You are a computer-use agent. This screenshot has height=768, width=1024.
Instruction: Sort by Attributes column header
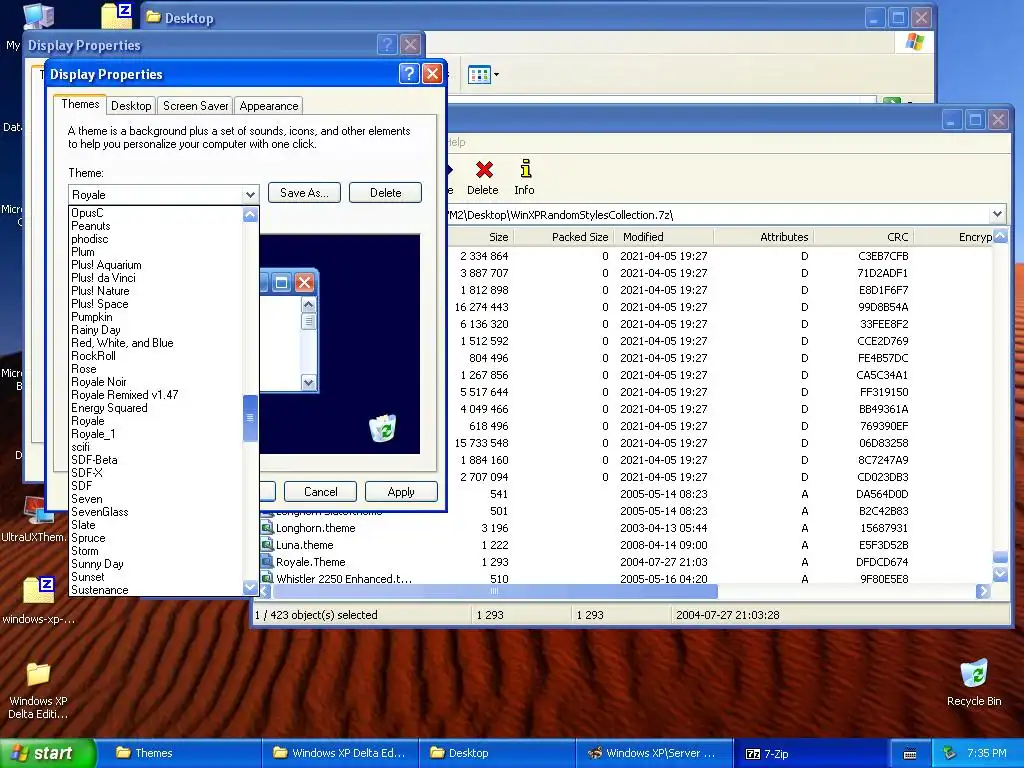(x=763, y=237)
